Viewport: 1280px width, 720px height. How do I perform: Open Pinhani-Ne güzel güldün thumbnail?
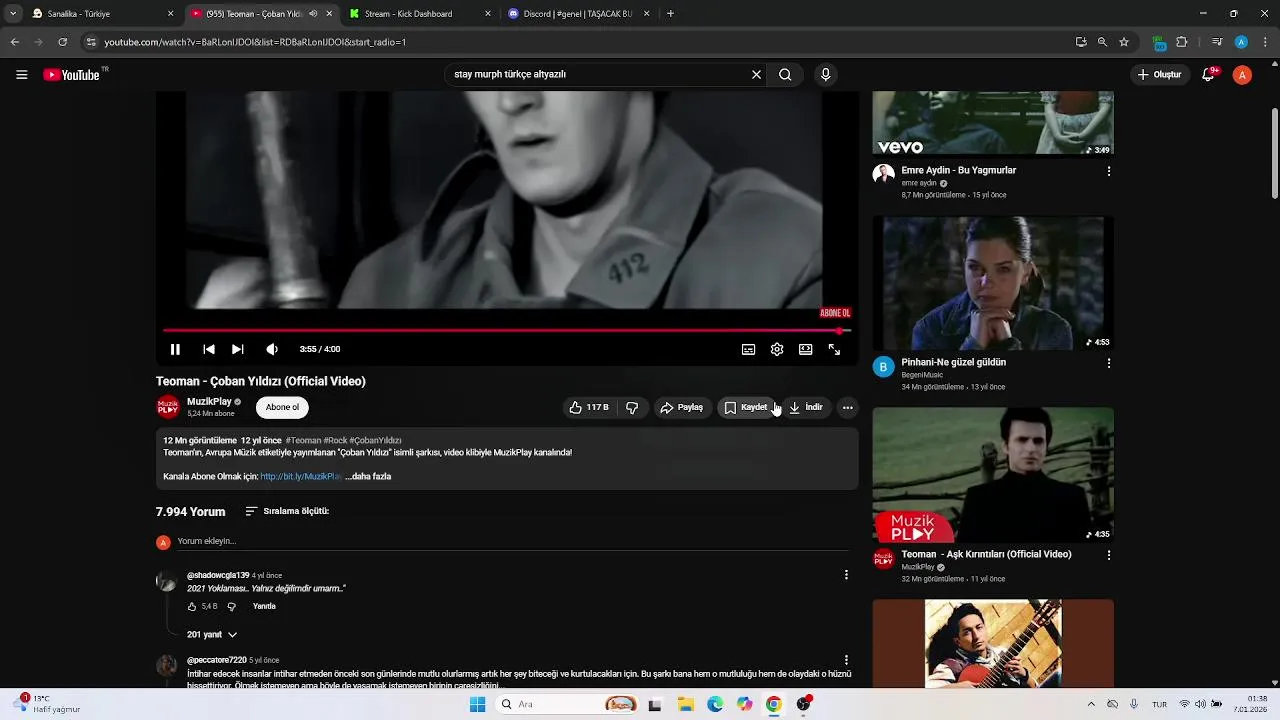pos(993,282)
